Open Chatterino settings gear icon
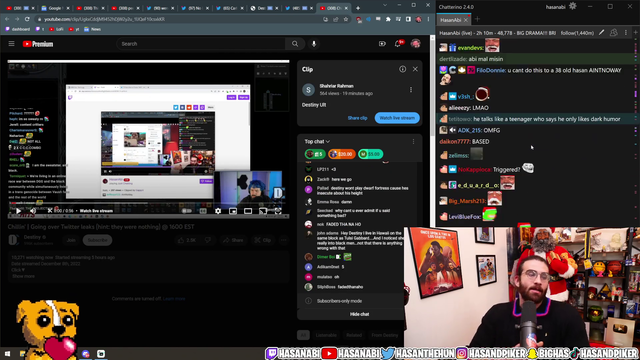 pyautogui.click(x=573, y=6)
